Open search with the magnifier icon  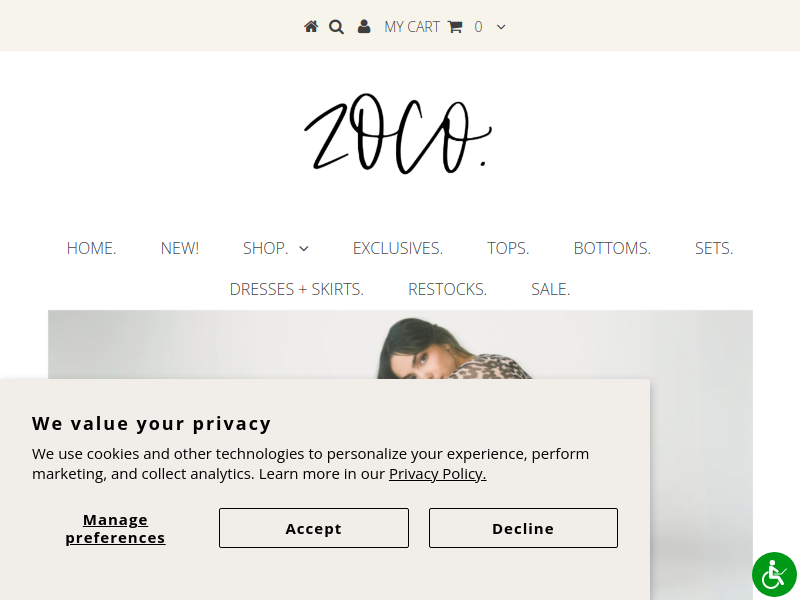tap(337, 27)
